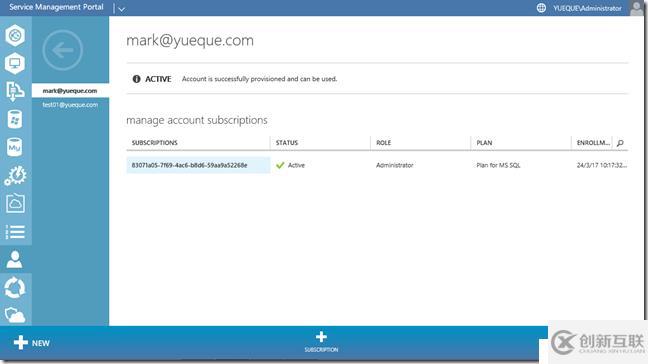This screenshot has width=648, height=364.
Task: Go back using the circular arrow button
Action: pyautogui.click(x=62, y=50)
